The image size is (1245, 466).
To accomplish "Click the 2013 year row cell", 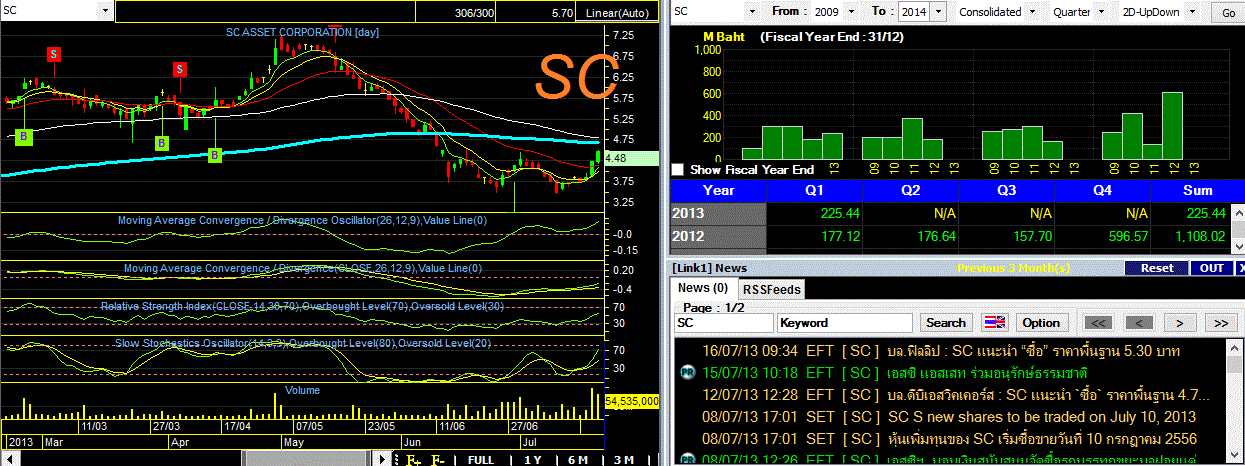I will (x=718, y=213).
